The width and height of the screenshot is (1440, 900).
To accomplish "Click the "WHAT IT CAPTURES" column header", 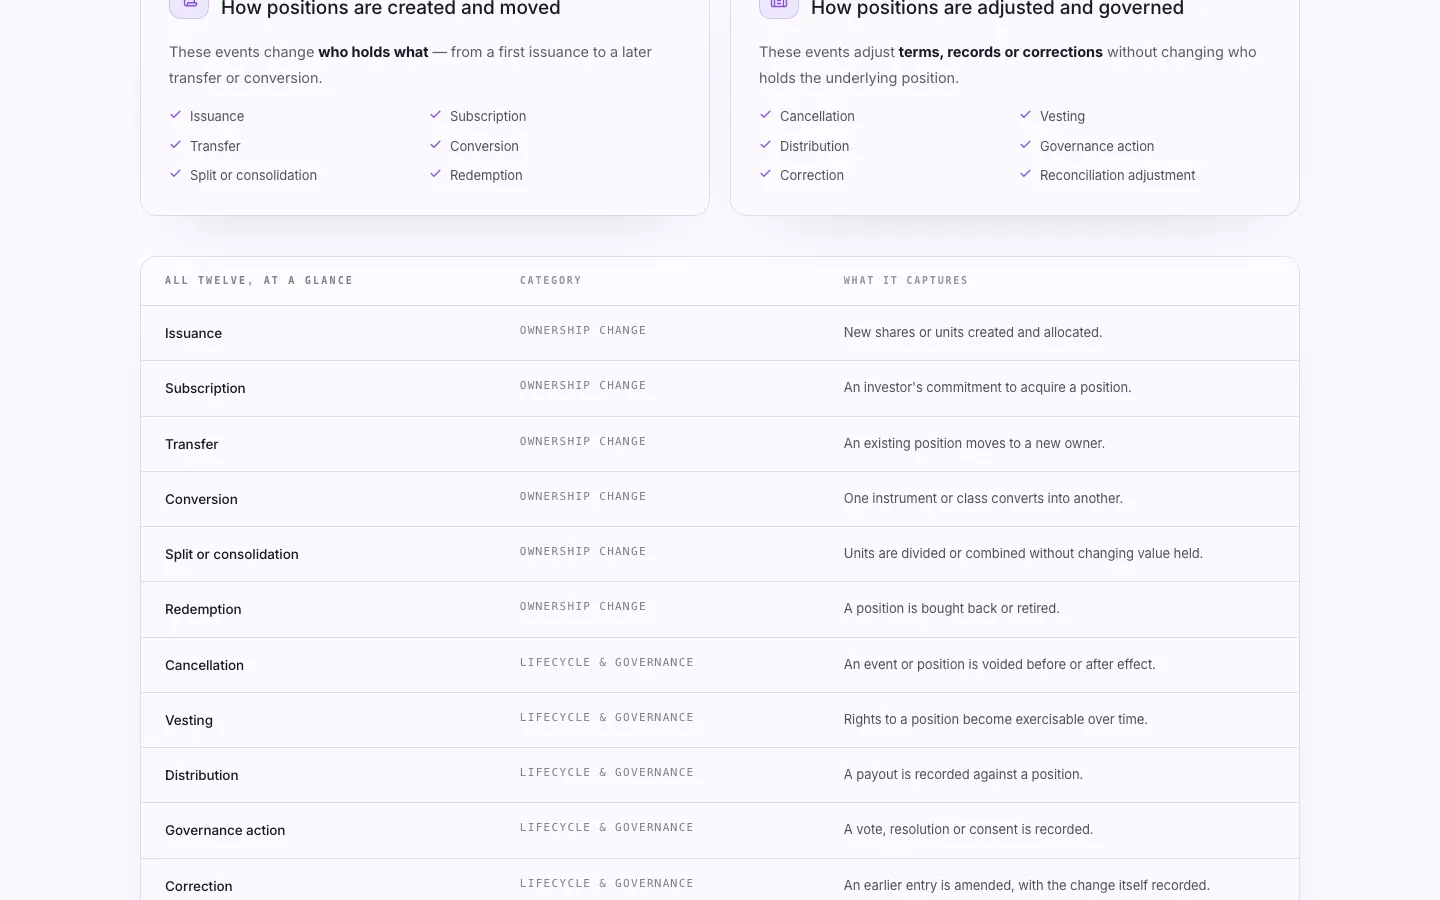I will pos(906,281).
